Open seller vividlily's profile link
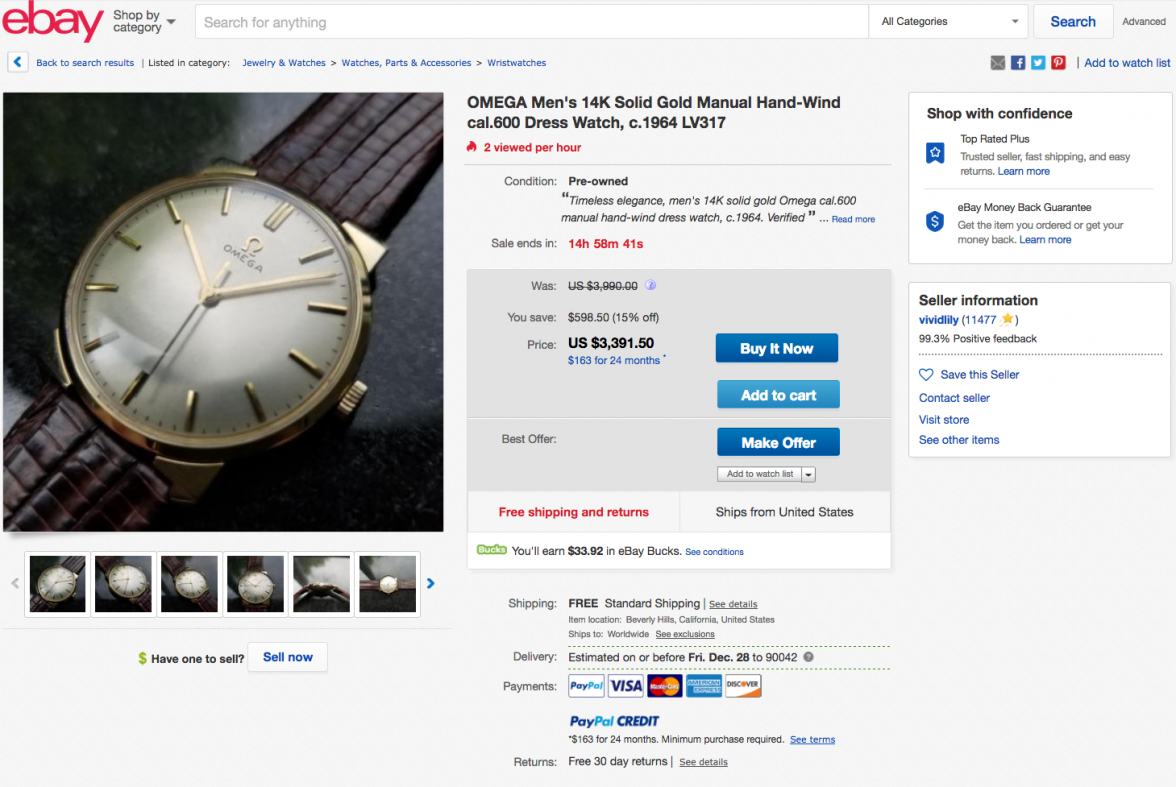The width and height of the screenshot is (1176, 787). [938, 320]
